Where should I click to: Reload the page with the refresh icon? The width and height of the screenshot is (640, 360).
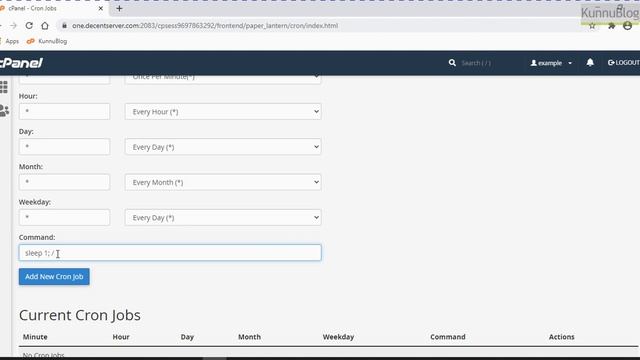click(29, 25)
